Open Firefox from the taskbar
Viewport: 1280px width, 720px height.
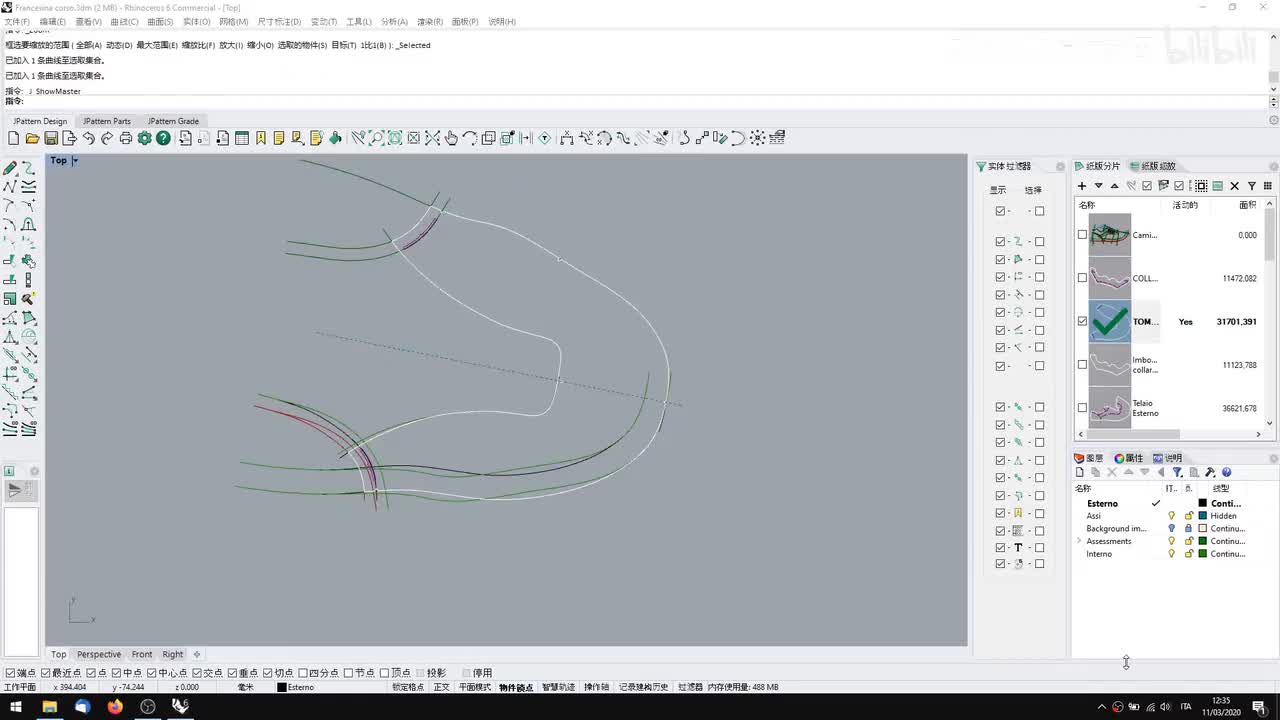pyautogui.click(x=115, y=706)
